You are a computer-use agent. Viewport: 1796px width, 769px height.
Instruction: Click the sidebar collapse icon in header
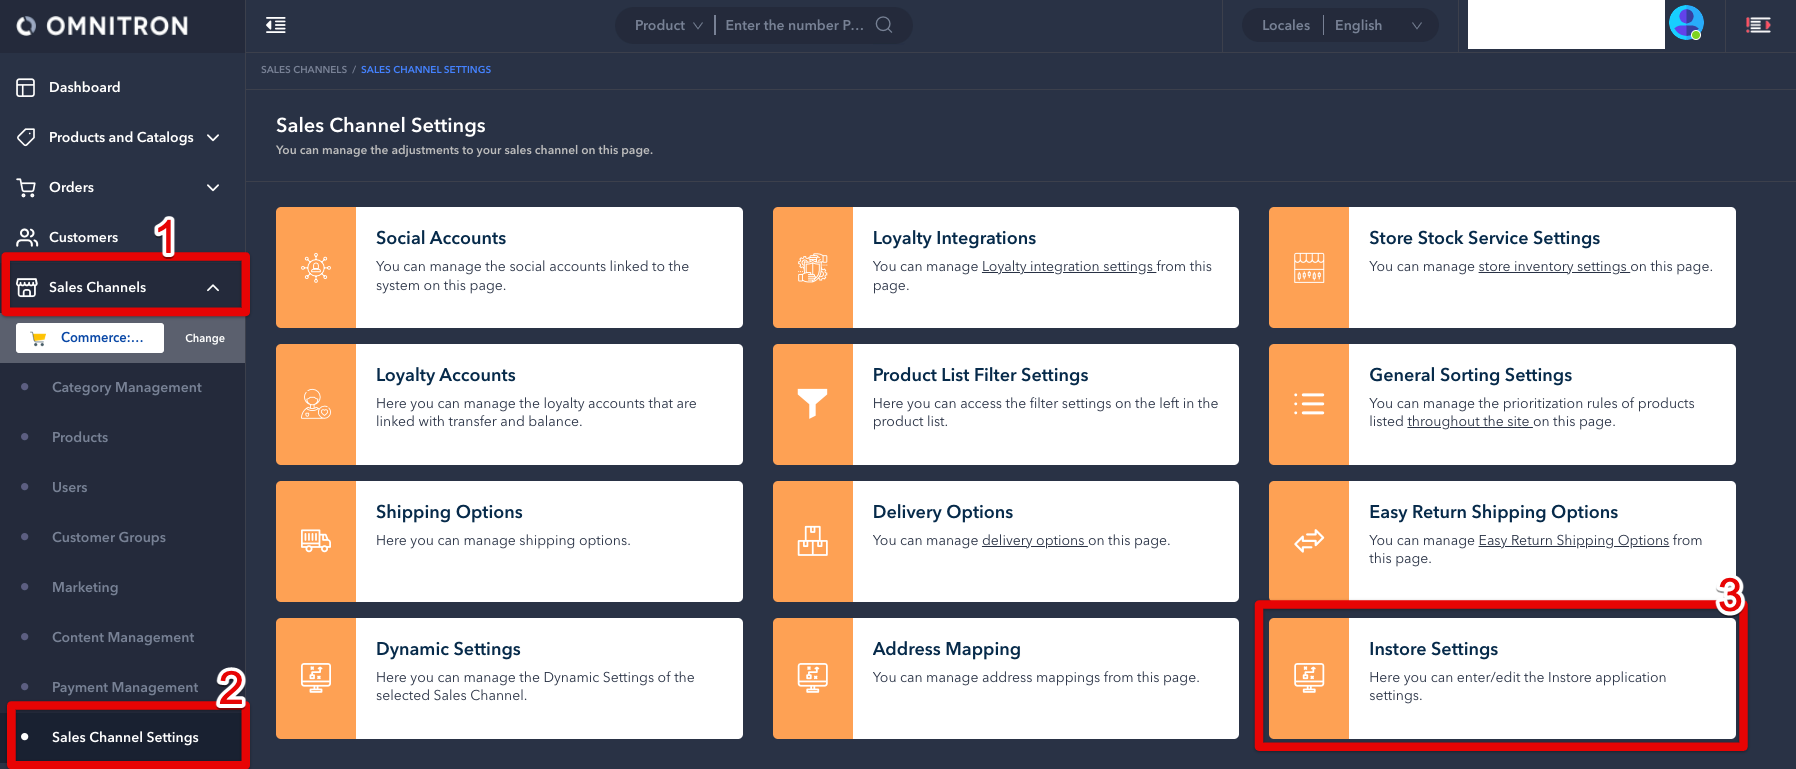pos(276,25)
